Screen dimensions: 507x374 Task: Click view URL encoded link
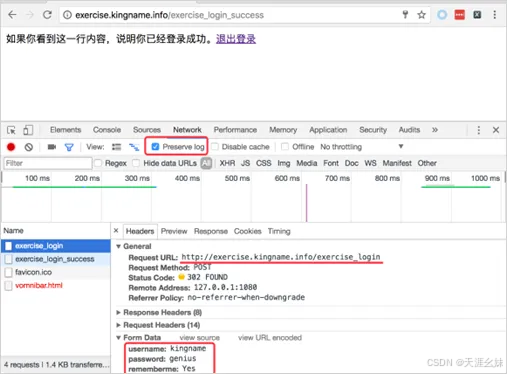tap(270, 338)
